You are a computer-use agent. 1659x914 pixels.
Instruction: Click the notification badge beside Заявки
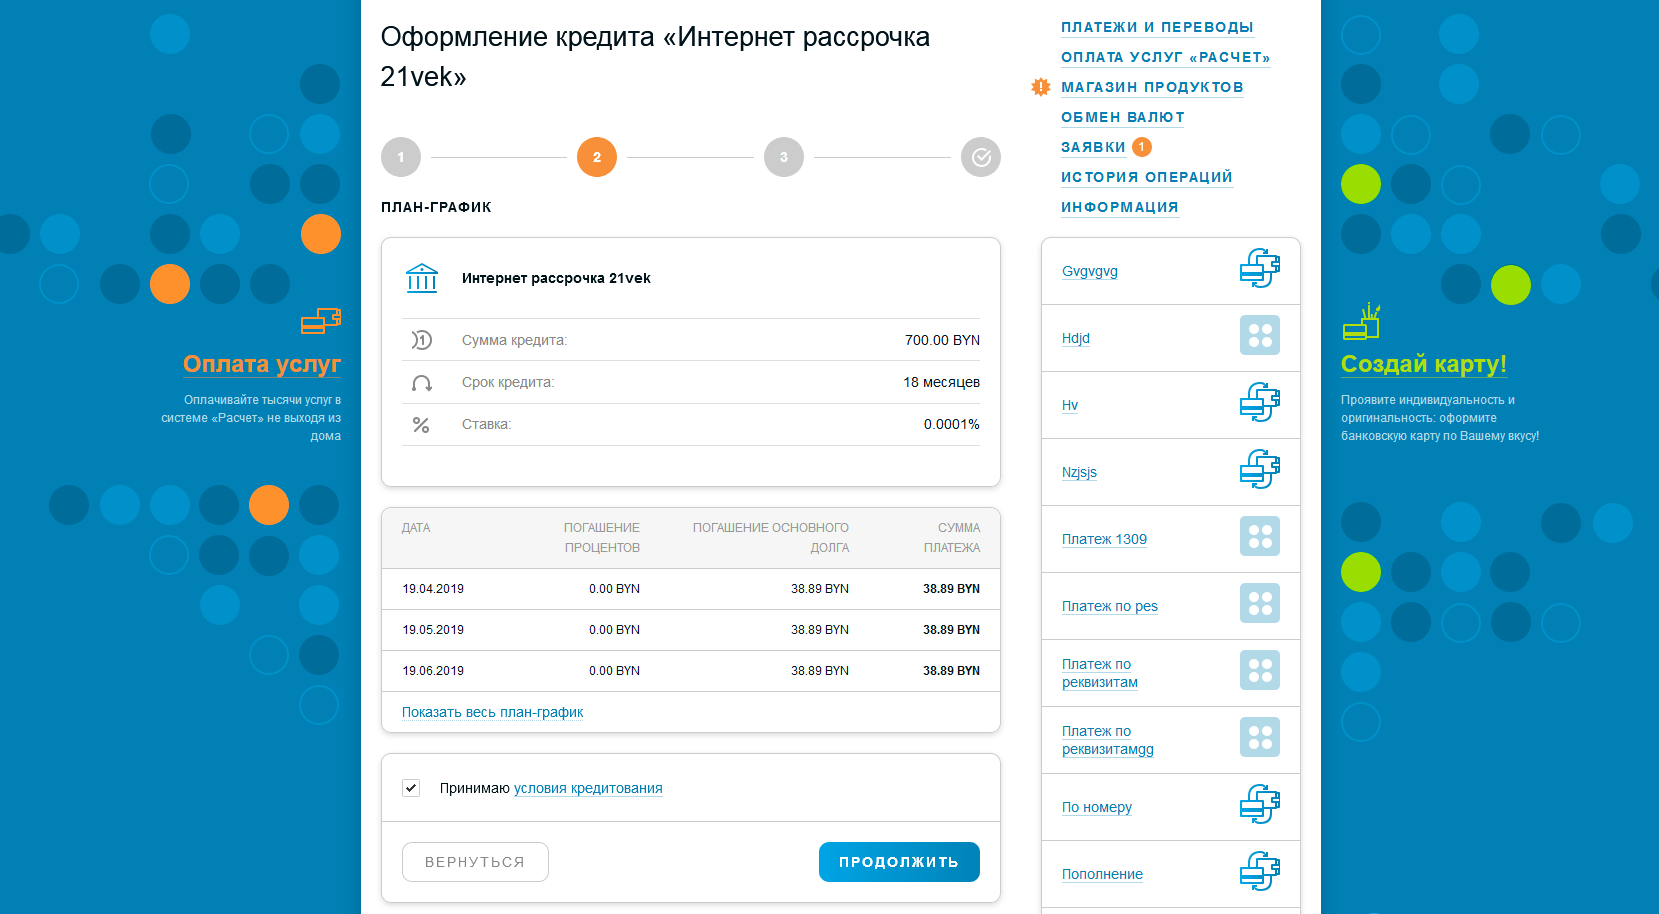pyautogui.click(x=1142, y=147)
